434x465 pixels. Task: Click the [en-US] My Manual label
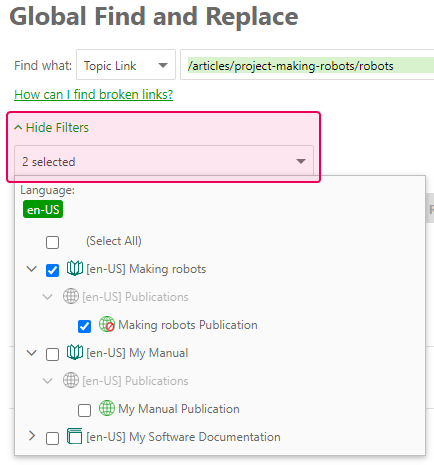tap(137, 353)
